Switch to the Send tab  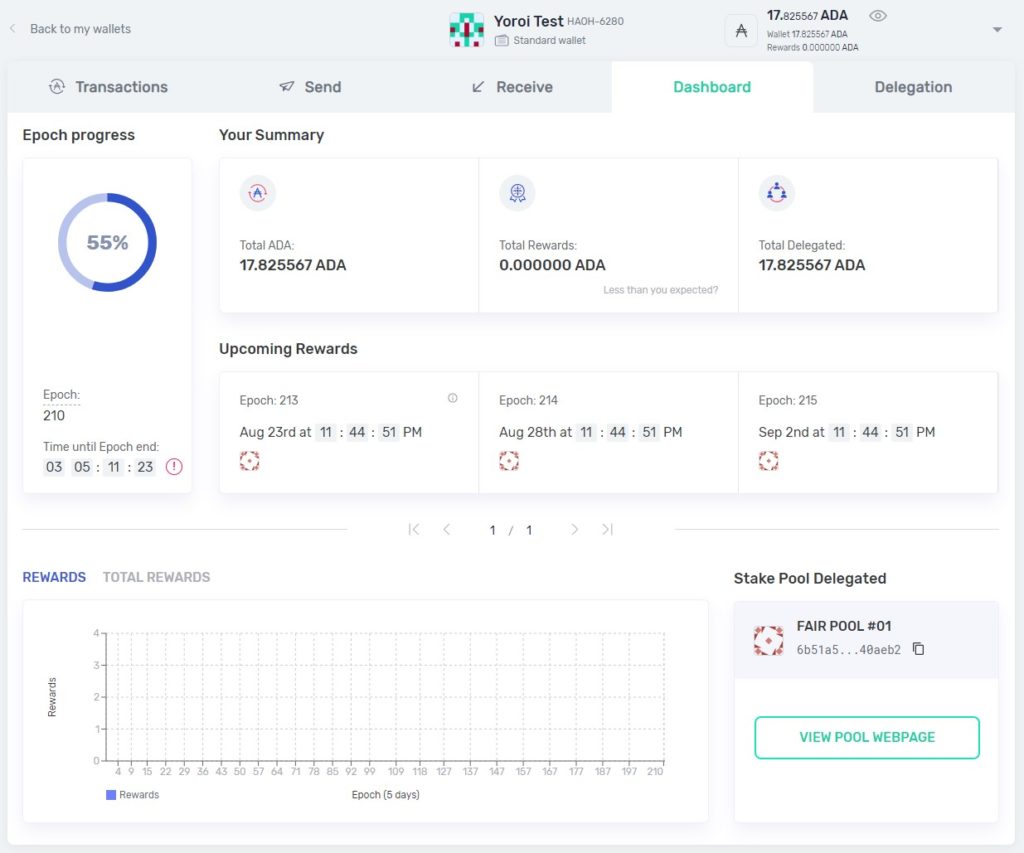point(310,87)
